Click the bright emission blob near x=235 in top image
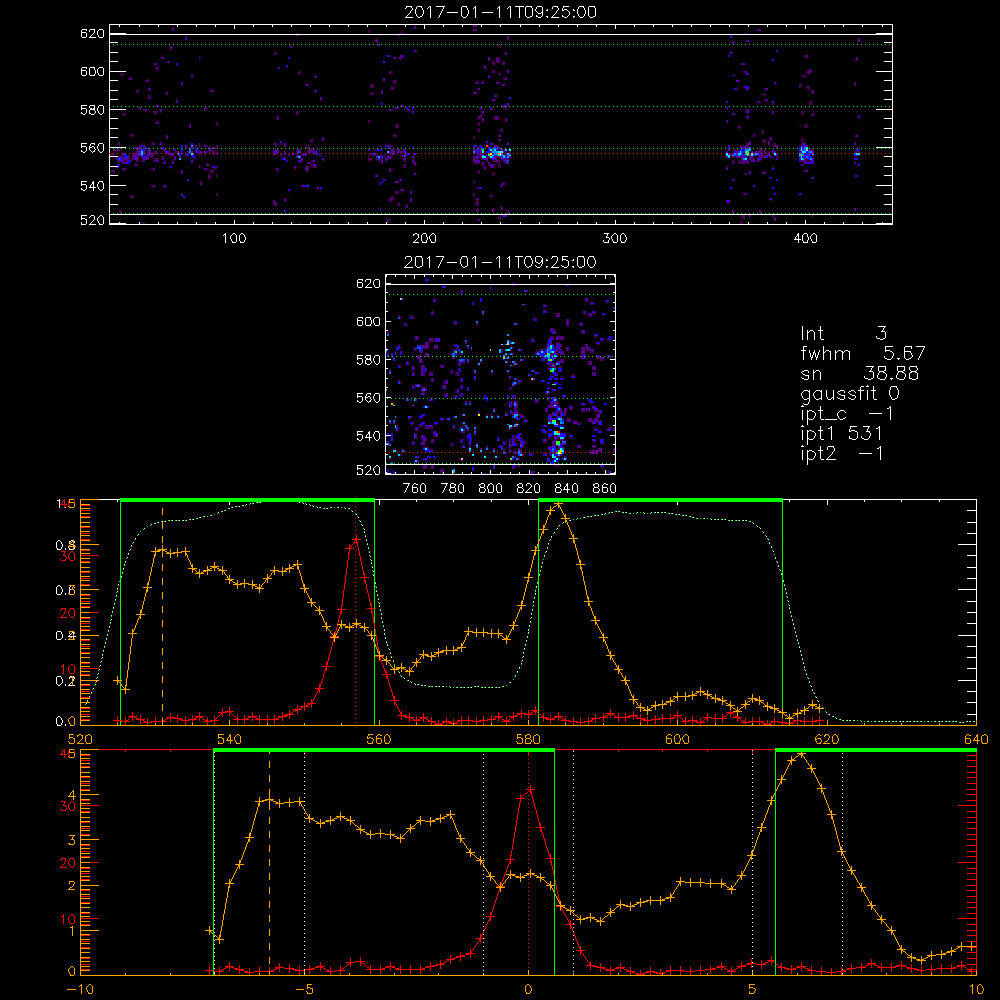1000x1000 pixels. (x=492, y=153)
